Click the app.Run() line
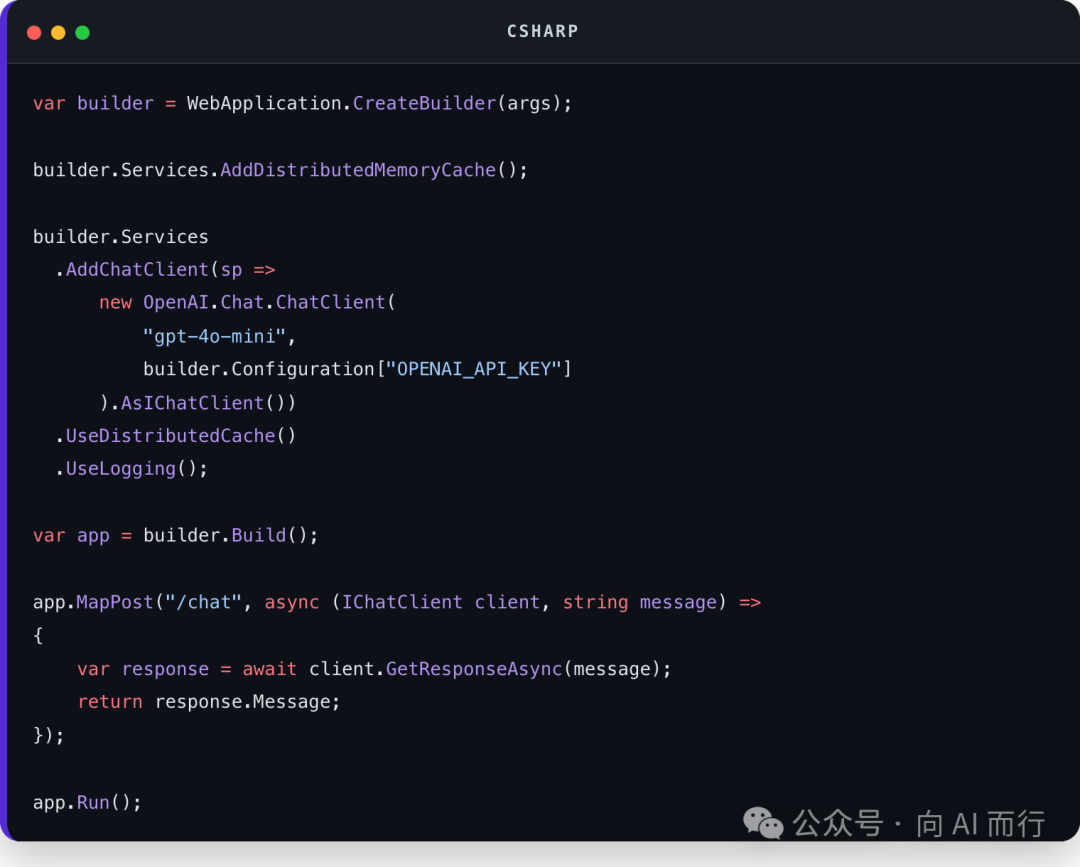This screenshot has width=1080, height=867. (x=87, y=802)
